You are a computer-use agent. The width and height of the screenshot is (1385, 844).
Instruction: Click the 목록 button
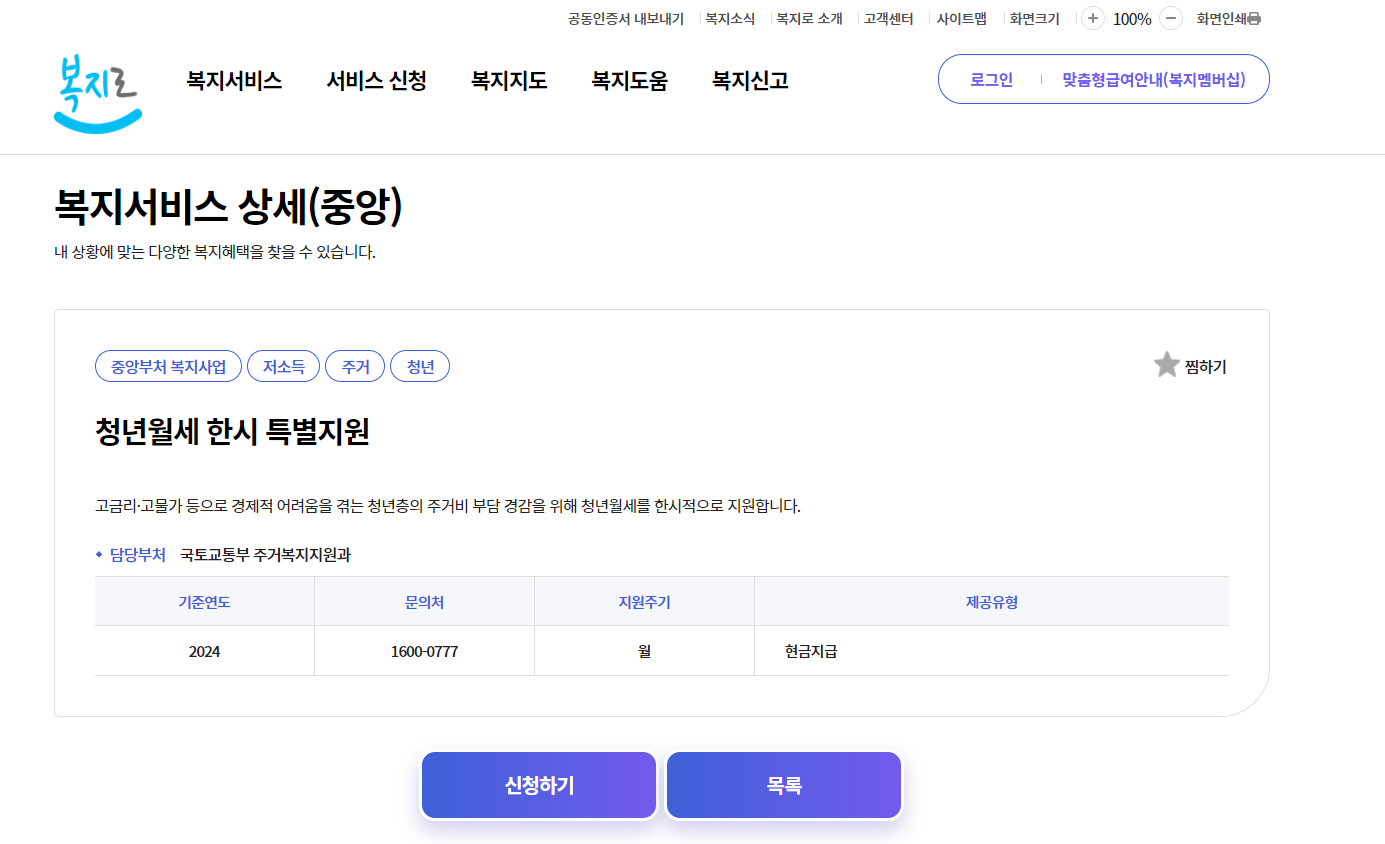click(783, 785)
